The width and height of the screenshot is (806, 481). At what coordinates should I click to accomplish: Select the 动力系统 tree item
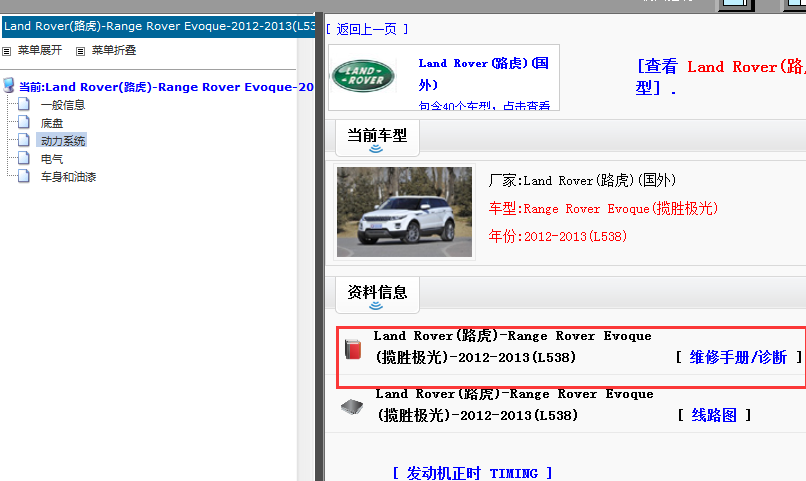tap(63, 141)
